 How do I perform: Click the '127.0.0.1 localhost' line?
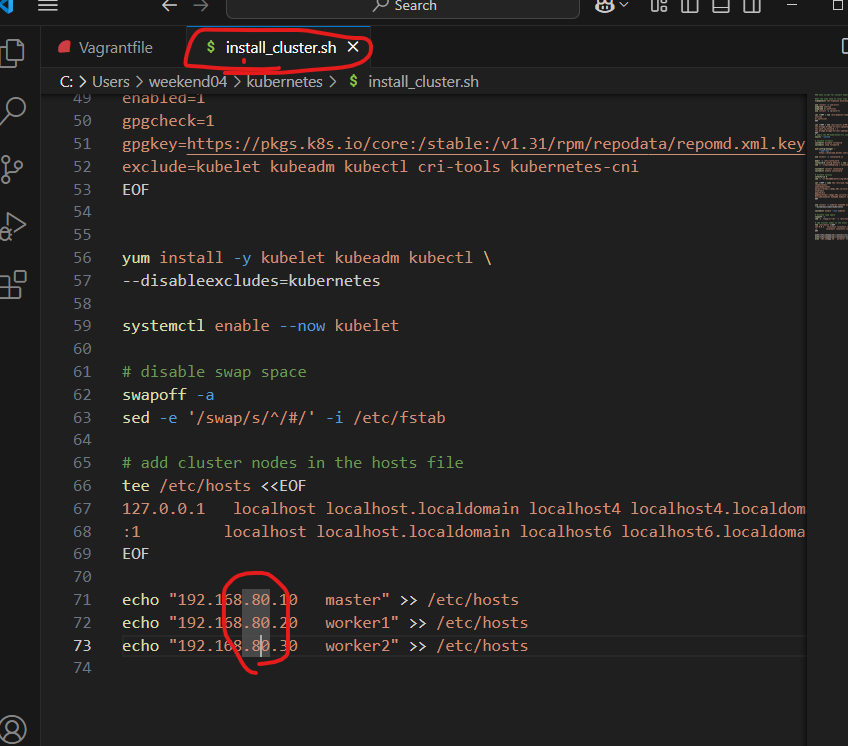[x=463, y=509]
